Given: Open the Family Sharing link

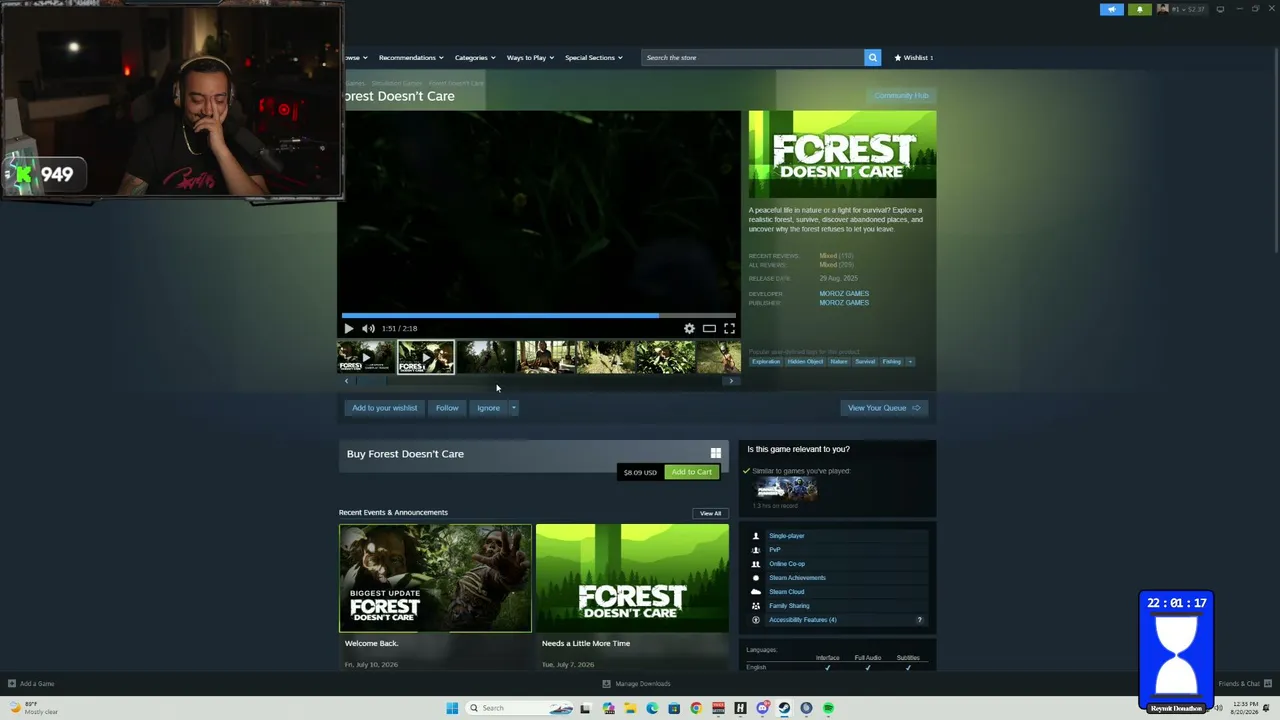Looking at the screenshot, I should click(789, 606).
